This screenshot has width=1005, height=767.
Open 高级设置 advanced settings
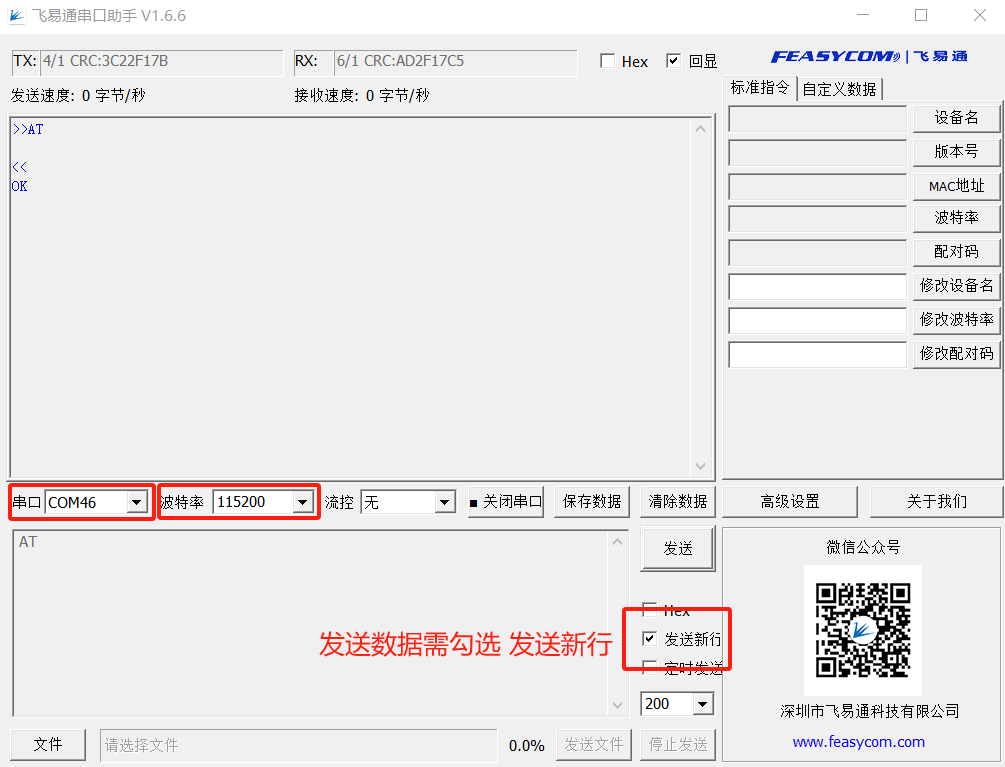789,502
